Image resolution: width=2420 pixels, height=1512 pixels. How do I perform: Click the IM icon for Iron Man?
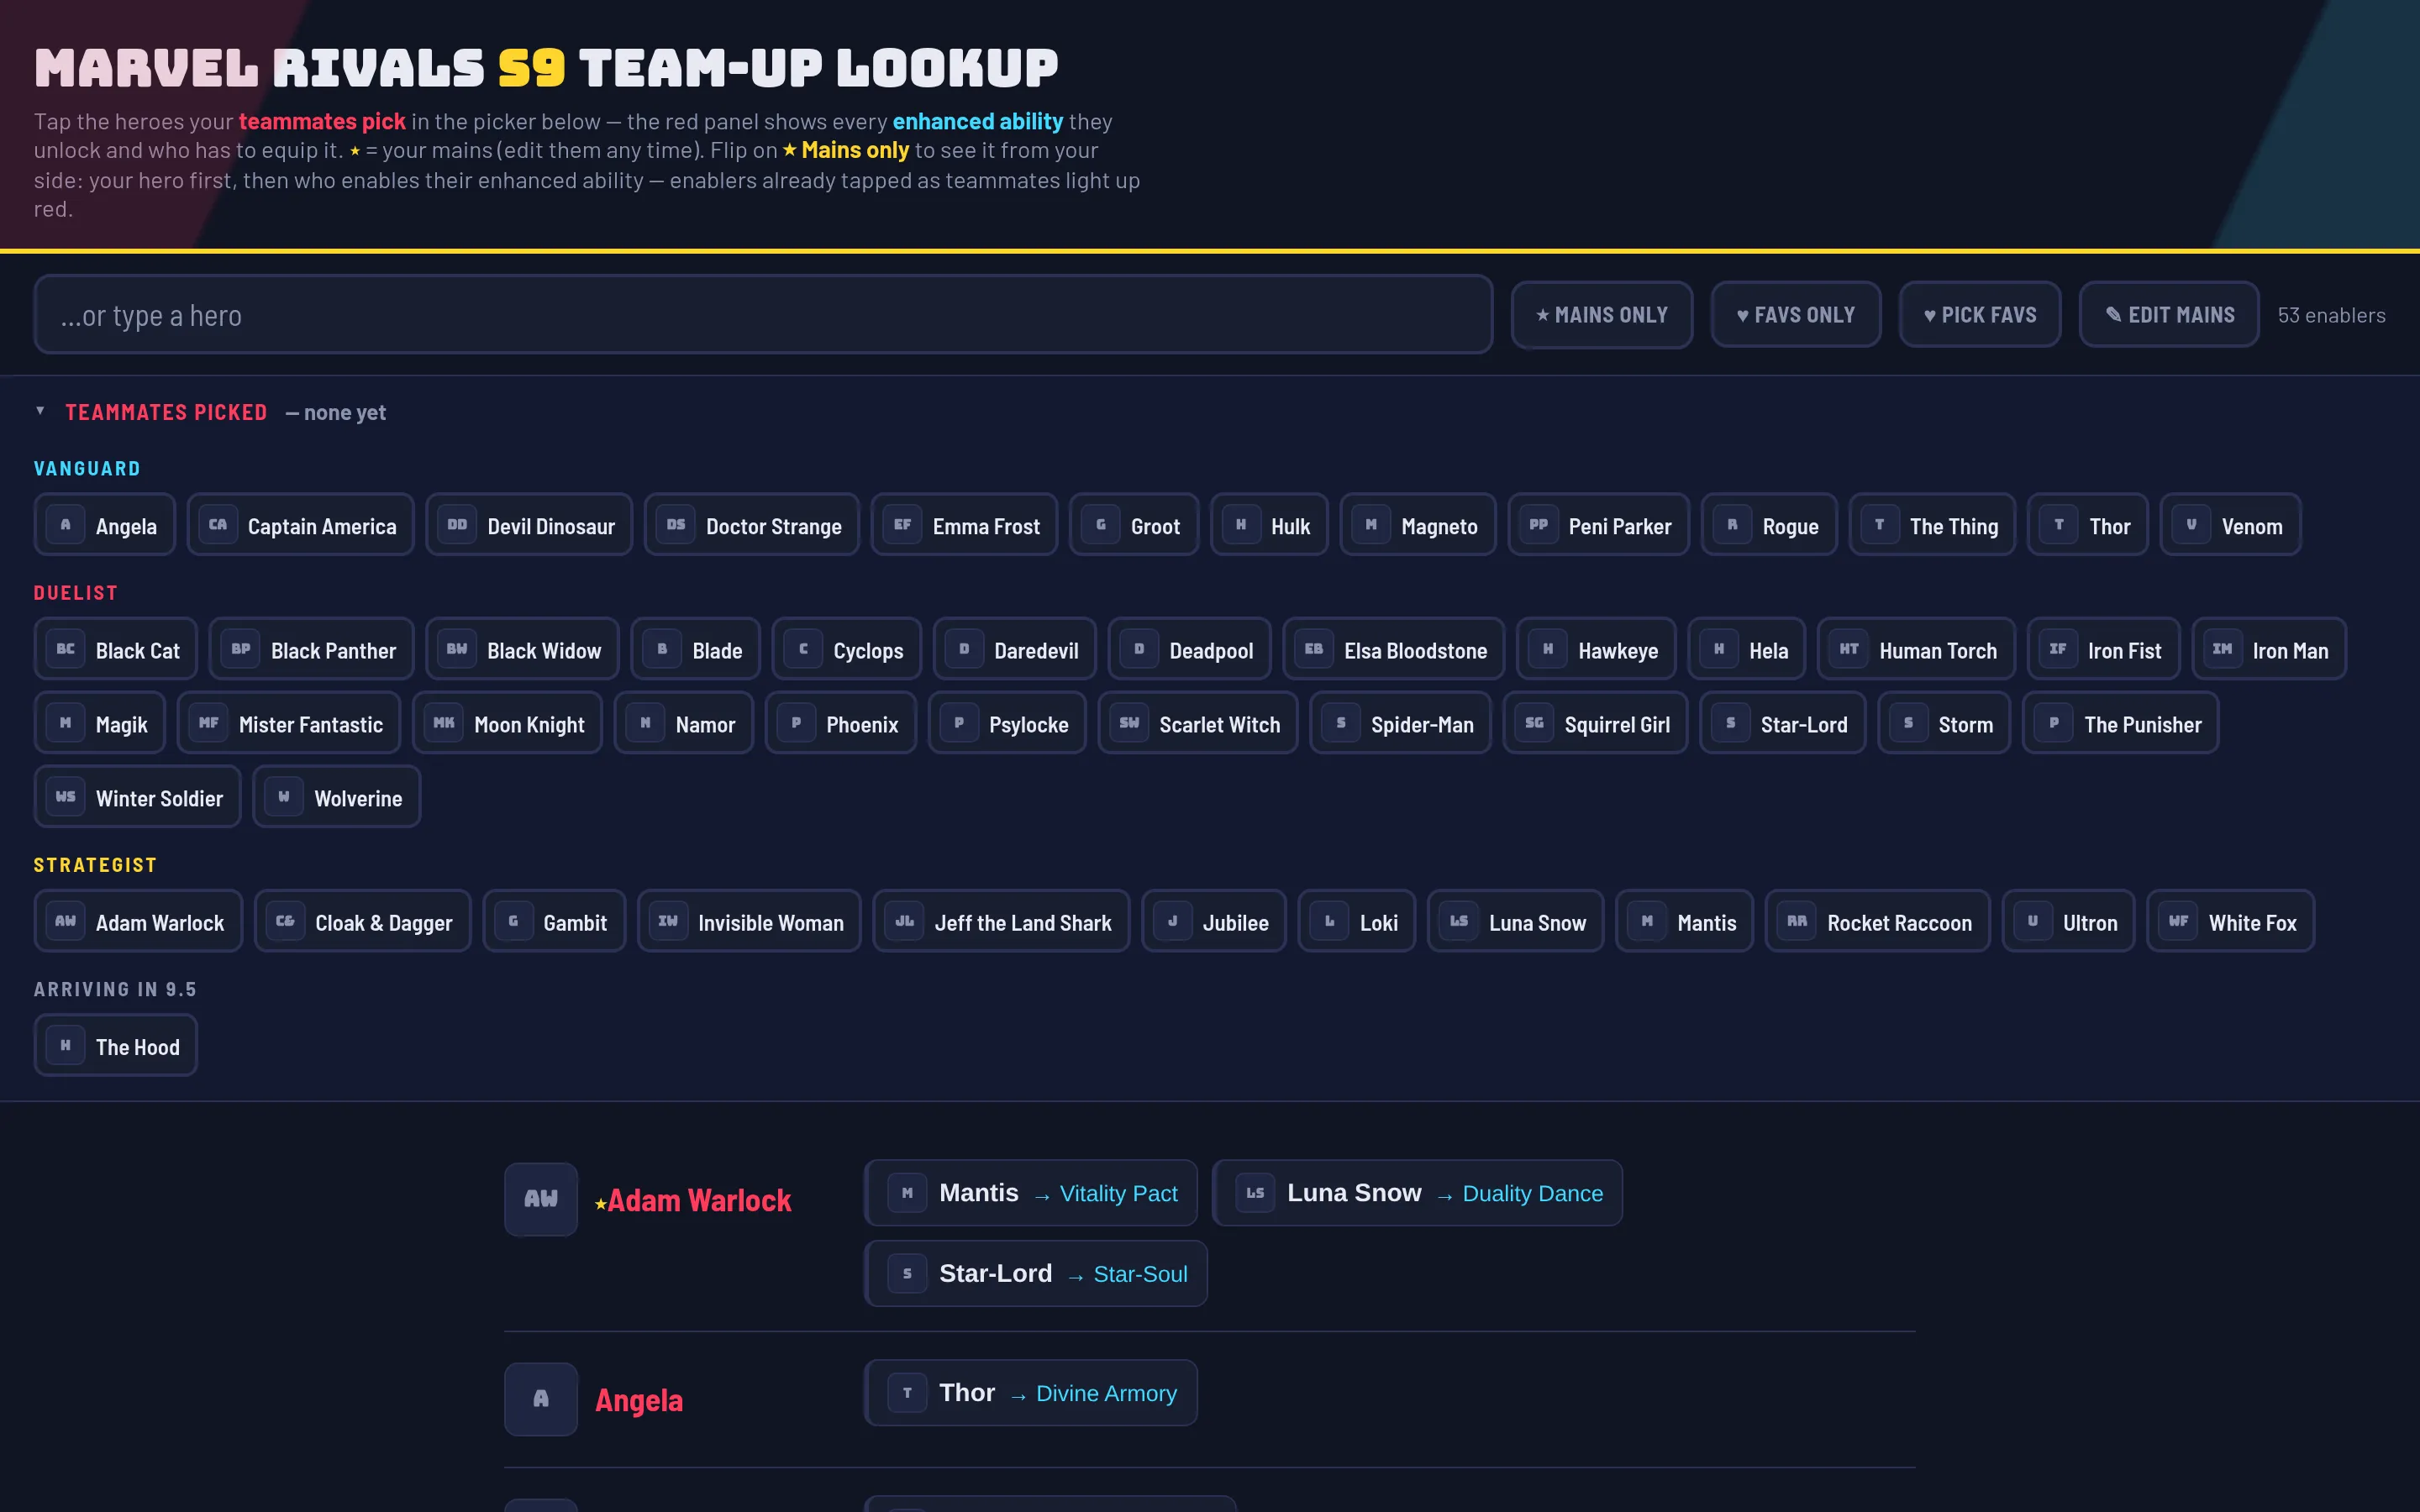(x=2222, y=649)
